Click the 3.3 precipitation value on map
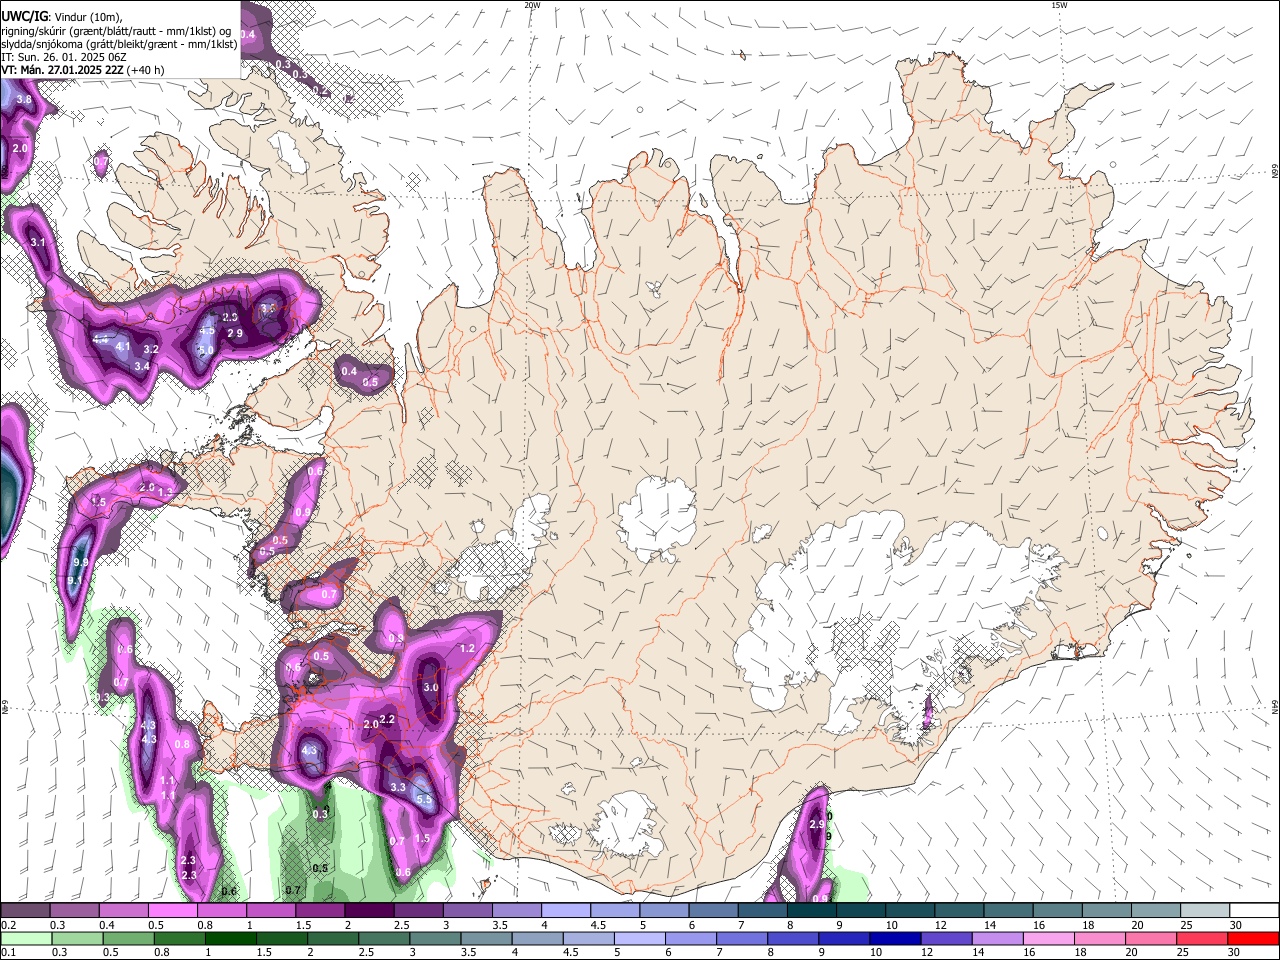The image size is (1280, 960). click(398, 788)
